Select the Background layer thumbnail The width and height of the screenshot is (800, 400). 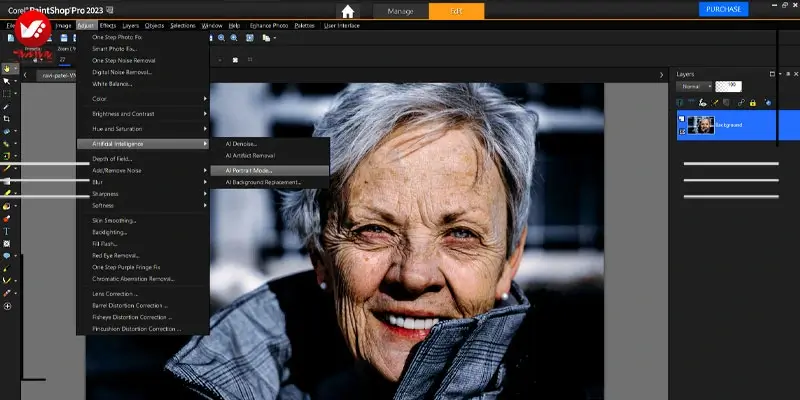click(701, 125)
